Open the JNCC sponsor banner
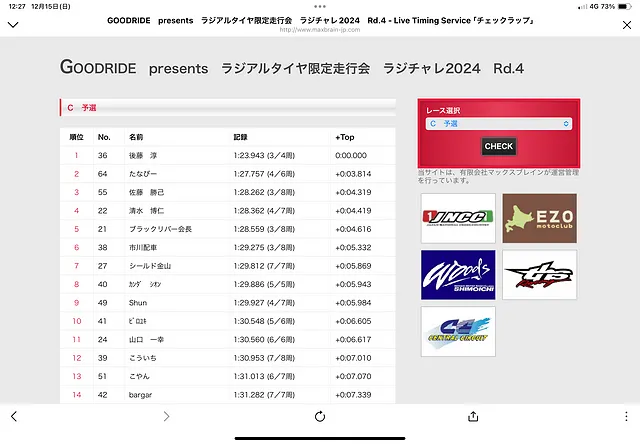Viewport: 640px width, 444px height. pyautogui.click(x=457, y=219)
